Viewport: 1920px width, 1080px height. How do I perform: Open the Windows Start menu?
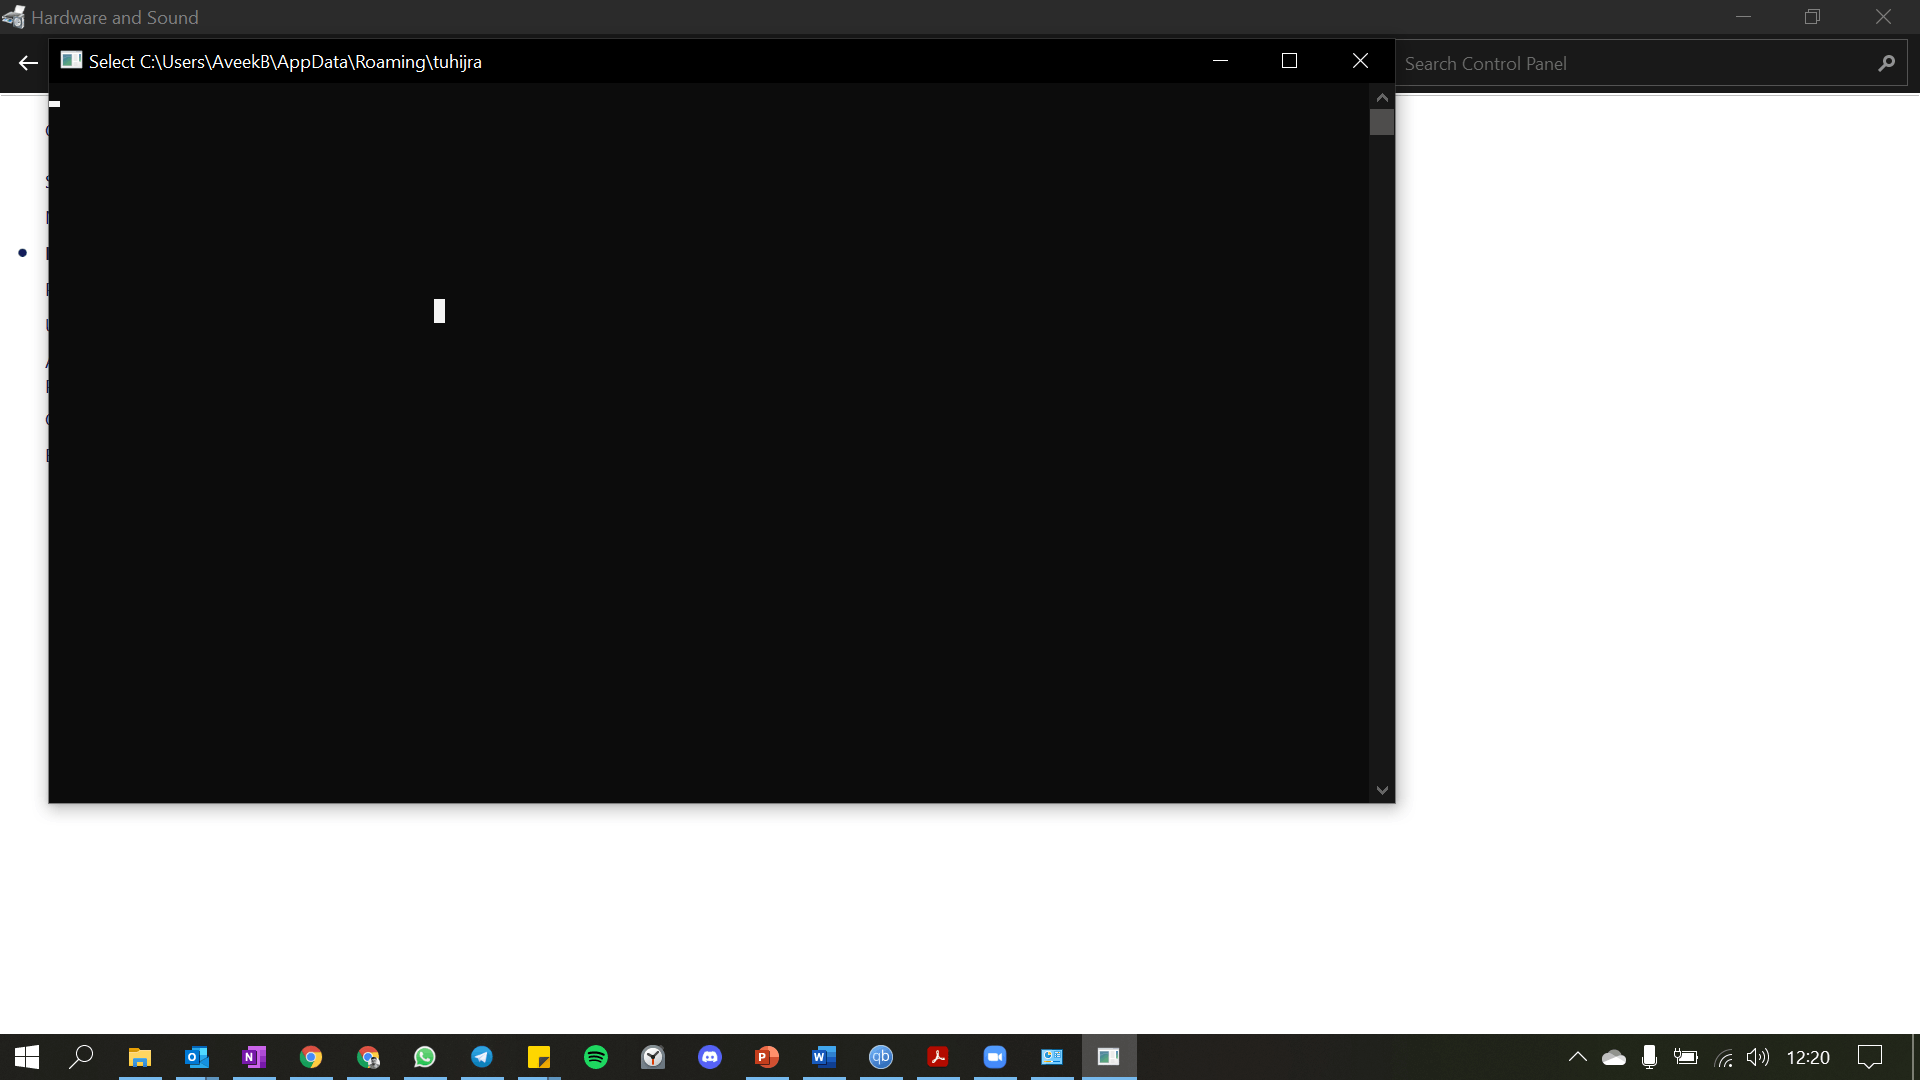27,1057
